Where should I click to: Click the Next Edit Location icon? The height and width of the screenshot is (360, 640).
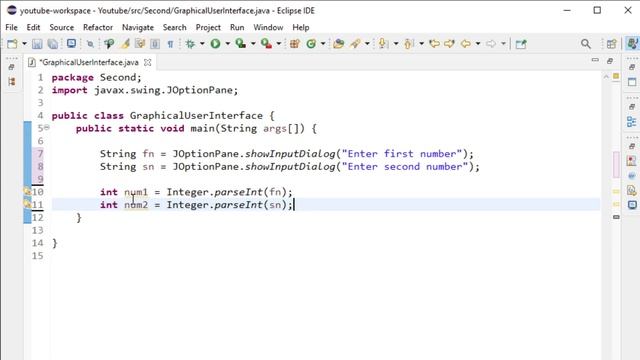coord(449,44)
